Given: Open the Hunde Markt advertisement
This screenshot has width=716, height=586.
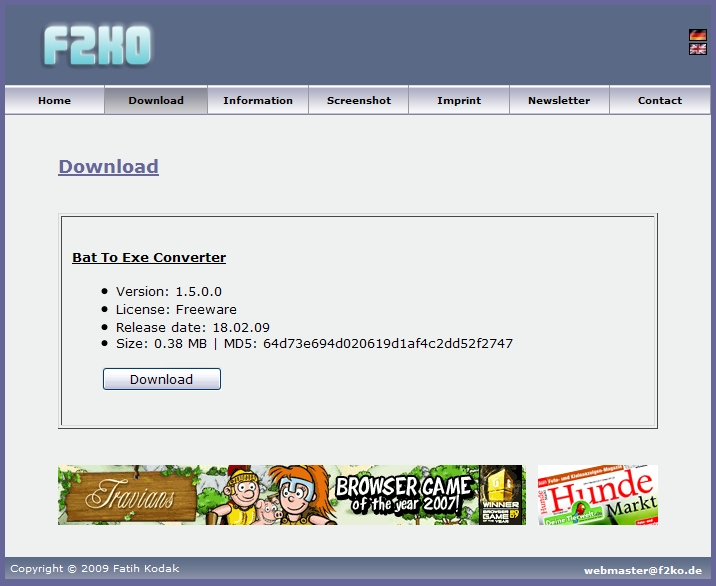Looking at the screenshot, I should click(x=598, y=495).
